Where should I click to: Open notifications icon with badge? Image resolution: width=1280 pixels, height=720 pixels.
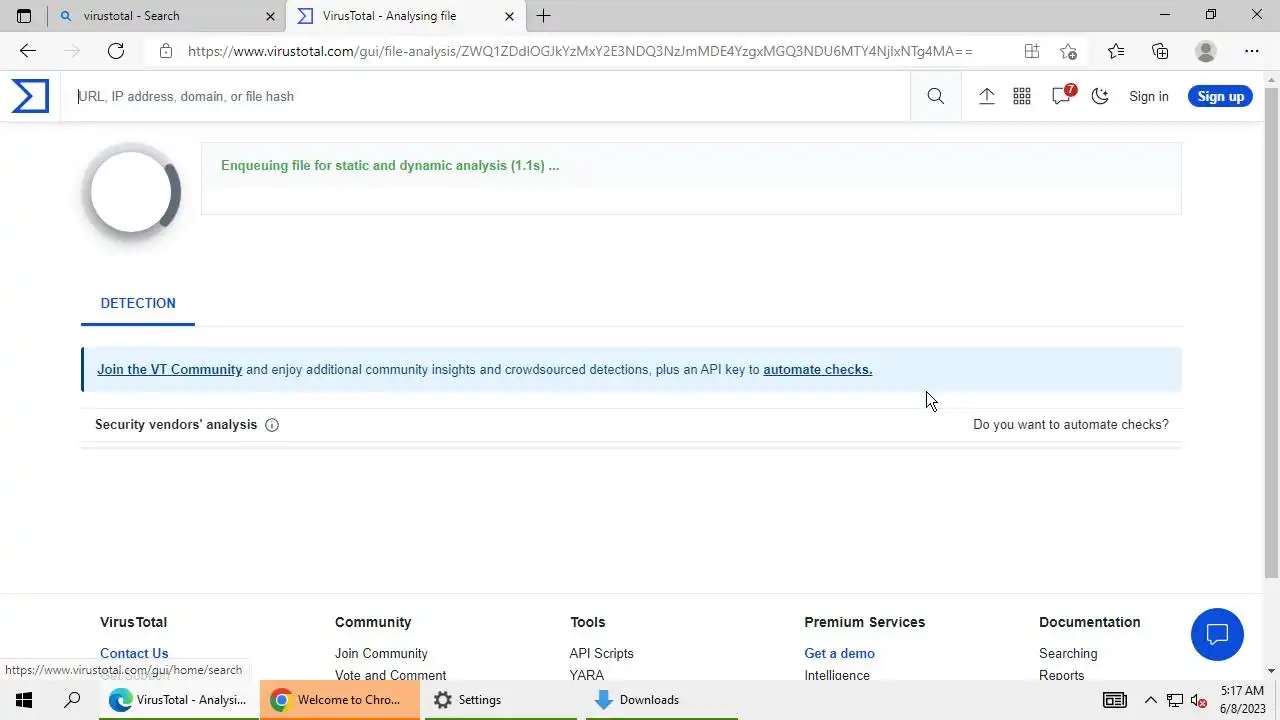click(1062, 95)
